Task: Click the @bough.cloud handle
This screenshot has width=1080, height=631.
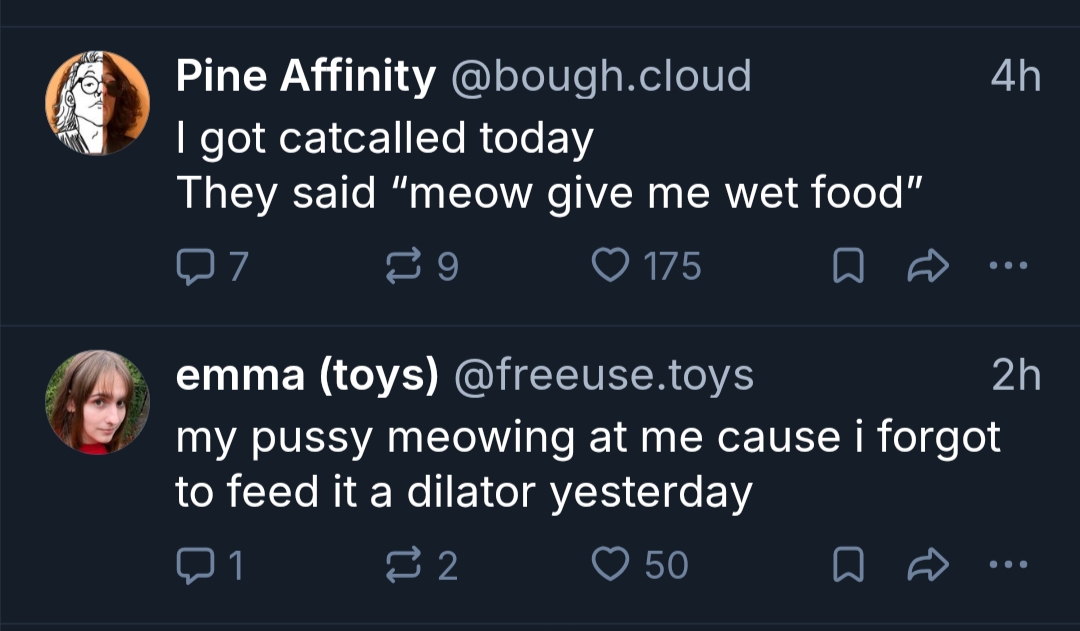Action: coord(602,76)
